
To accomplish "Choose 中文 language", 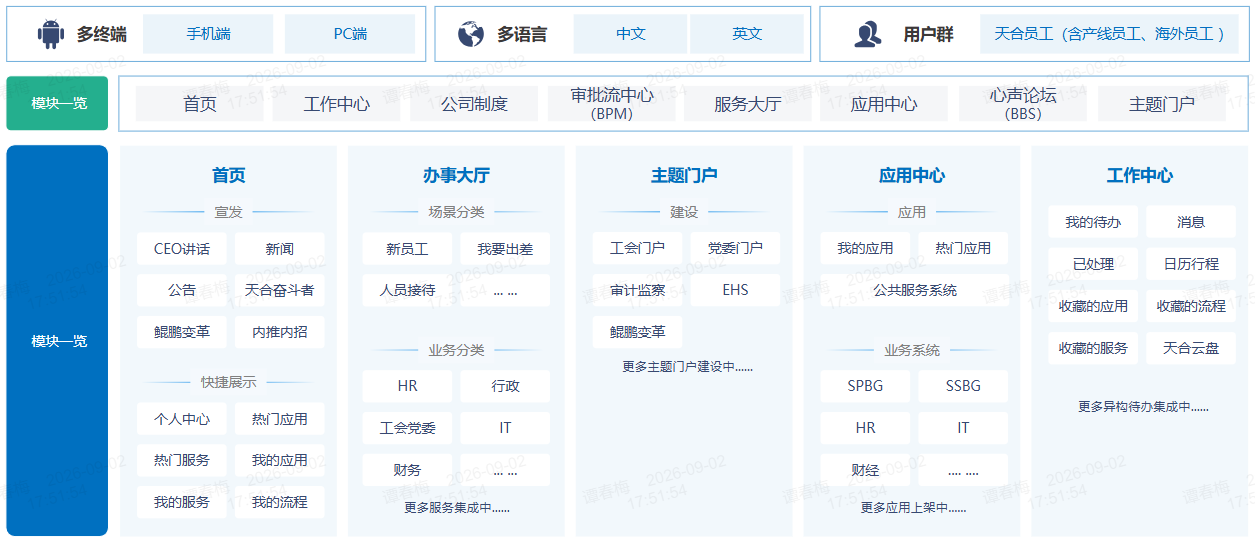I will pyautogui.click(x=631, y=34).
